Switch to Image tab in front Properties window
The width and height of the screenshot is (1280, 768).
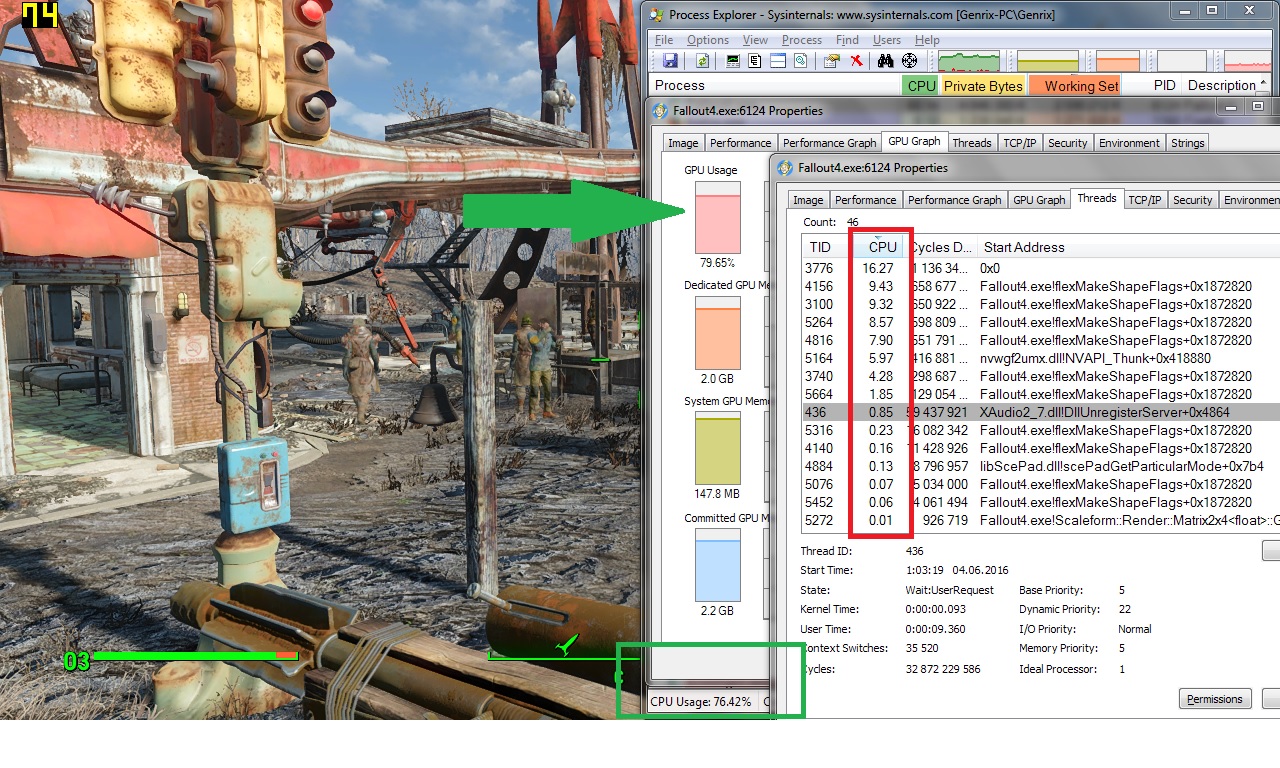point(808,200)
